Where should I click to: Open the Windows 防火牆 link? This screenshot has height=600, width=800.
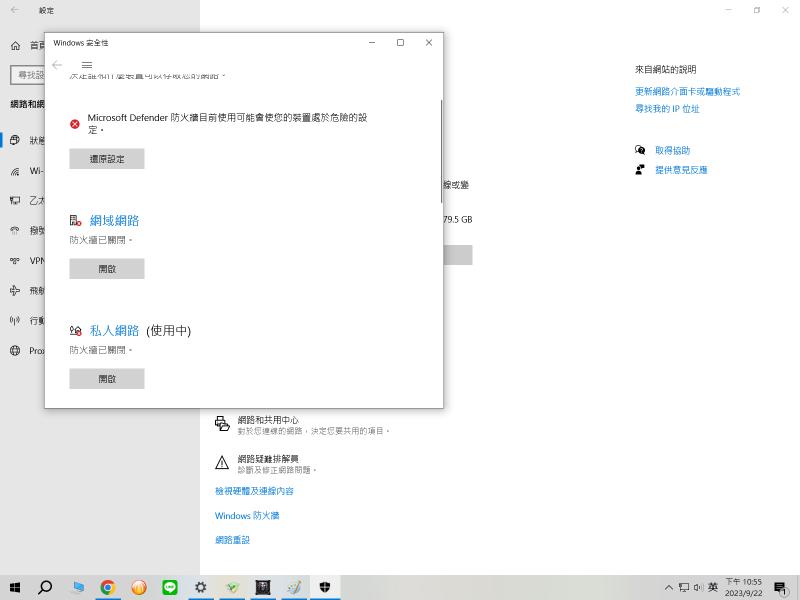[247, 515]
